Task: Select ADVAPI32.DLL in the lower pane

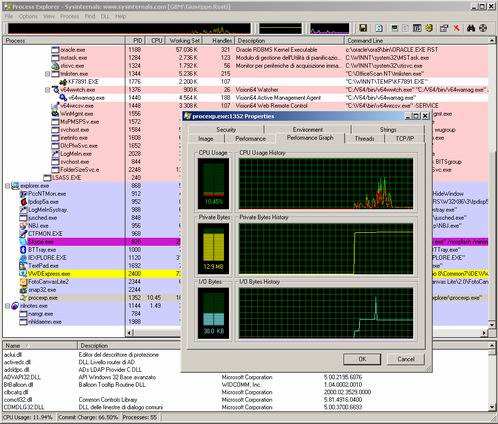Action: (22, 377)
